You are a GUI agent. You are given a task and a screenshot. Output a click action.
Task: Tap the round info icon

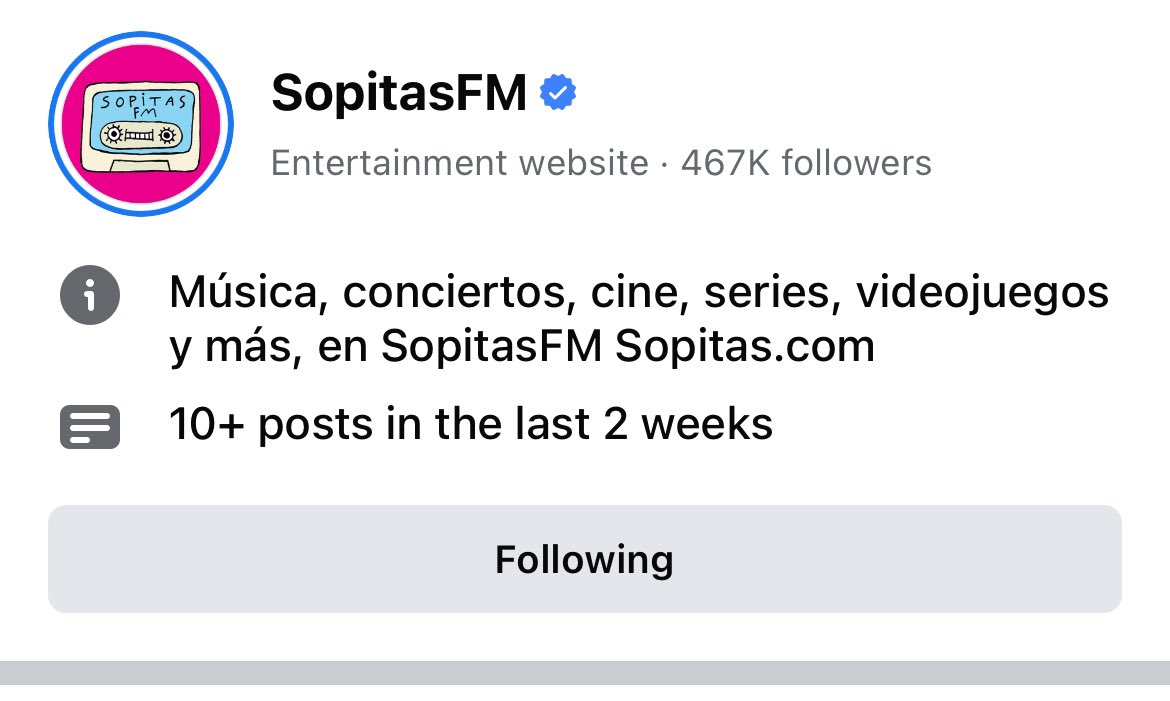click(x=90, y=295)
